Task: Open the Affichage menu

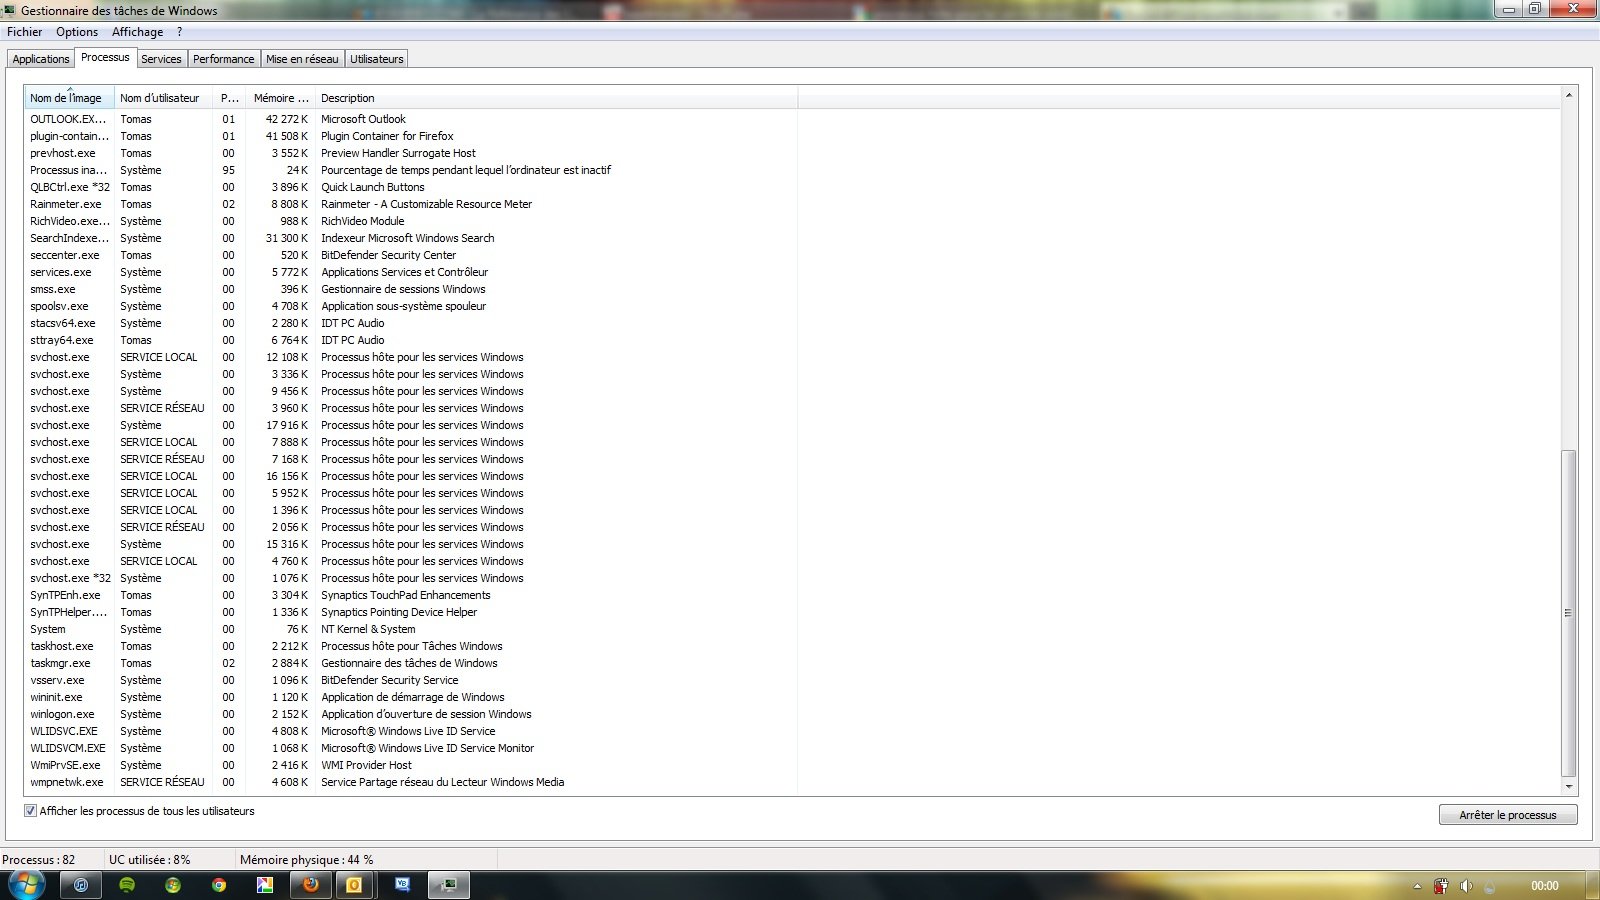Action: pyautogui.click(x=137, y=32)
